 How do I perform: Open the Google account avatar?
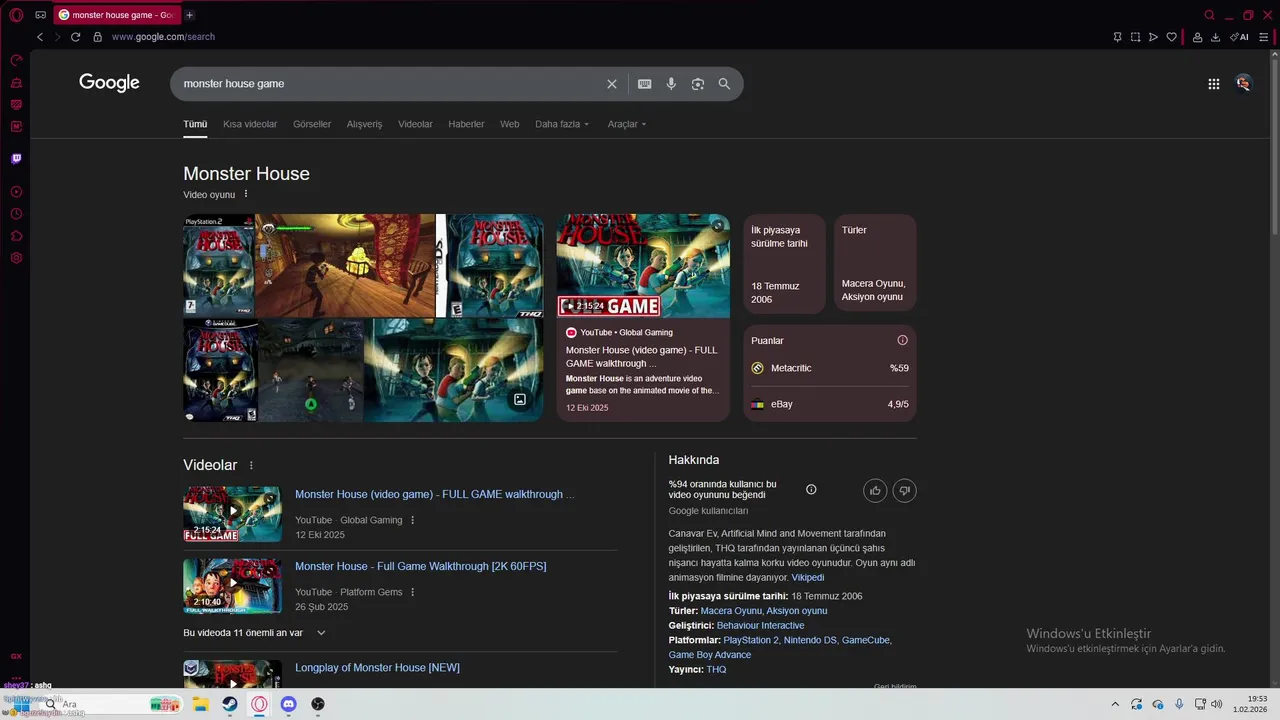click(x=1243, y=84)
